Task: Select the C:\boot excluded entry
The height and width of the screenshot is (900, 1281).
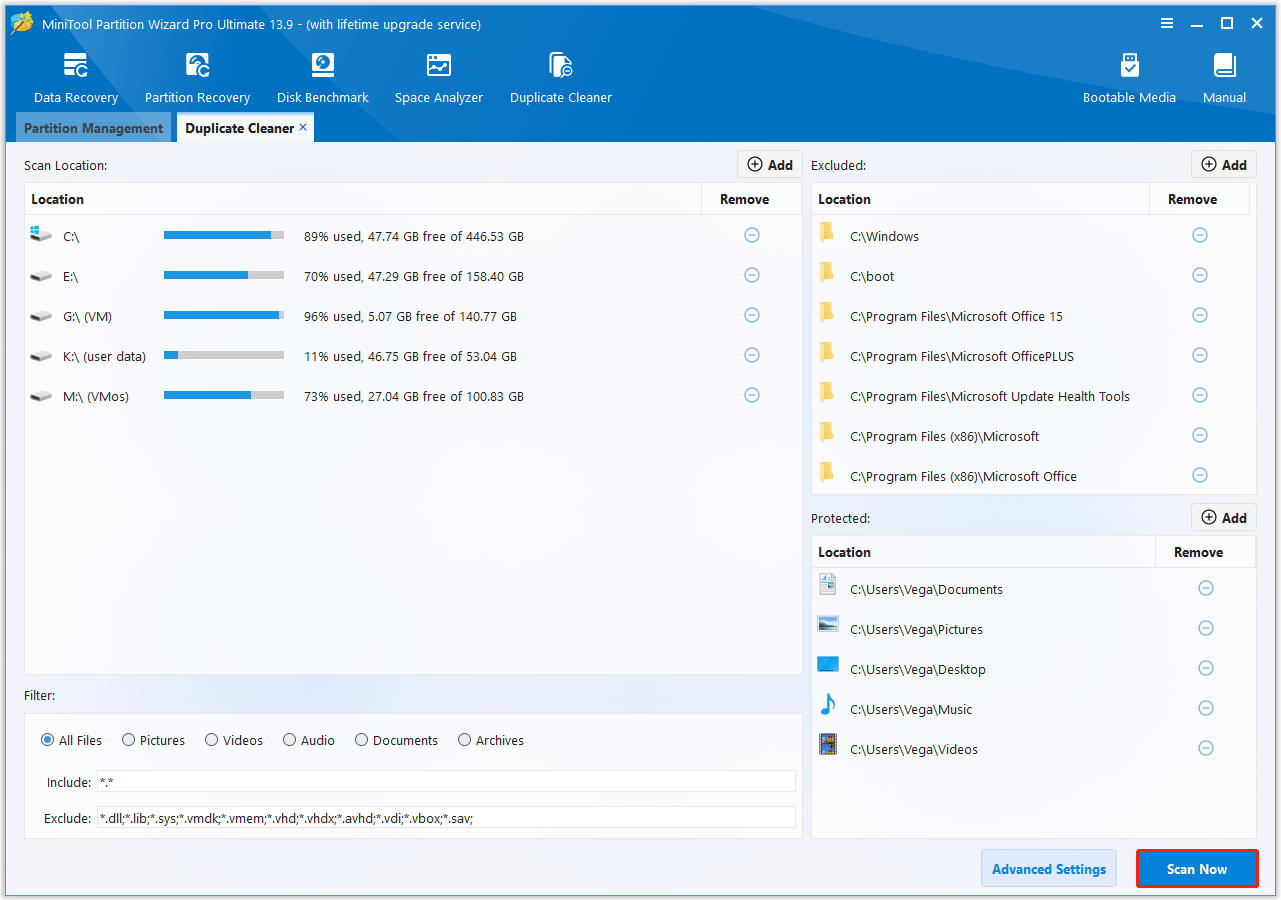Action: [x=1031, y=276]
